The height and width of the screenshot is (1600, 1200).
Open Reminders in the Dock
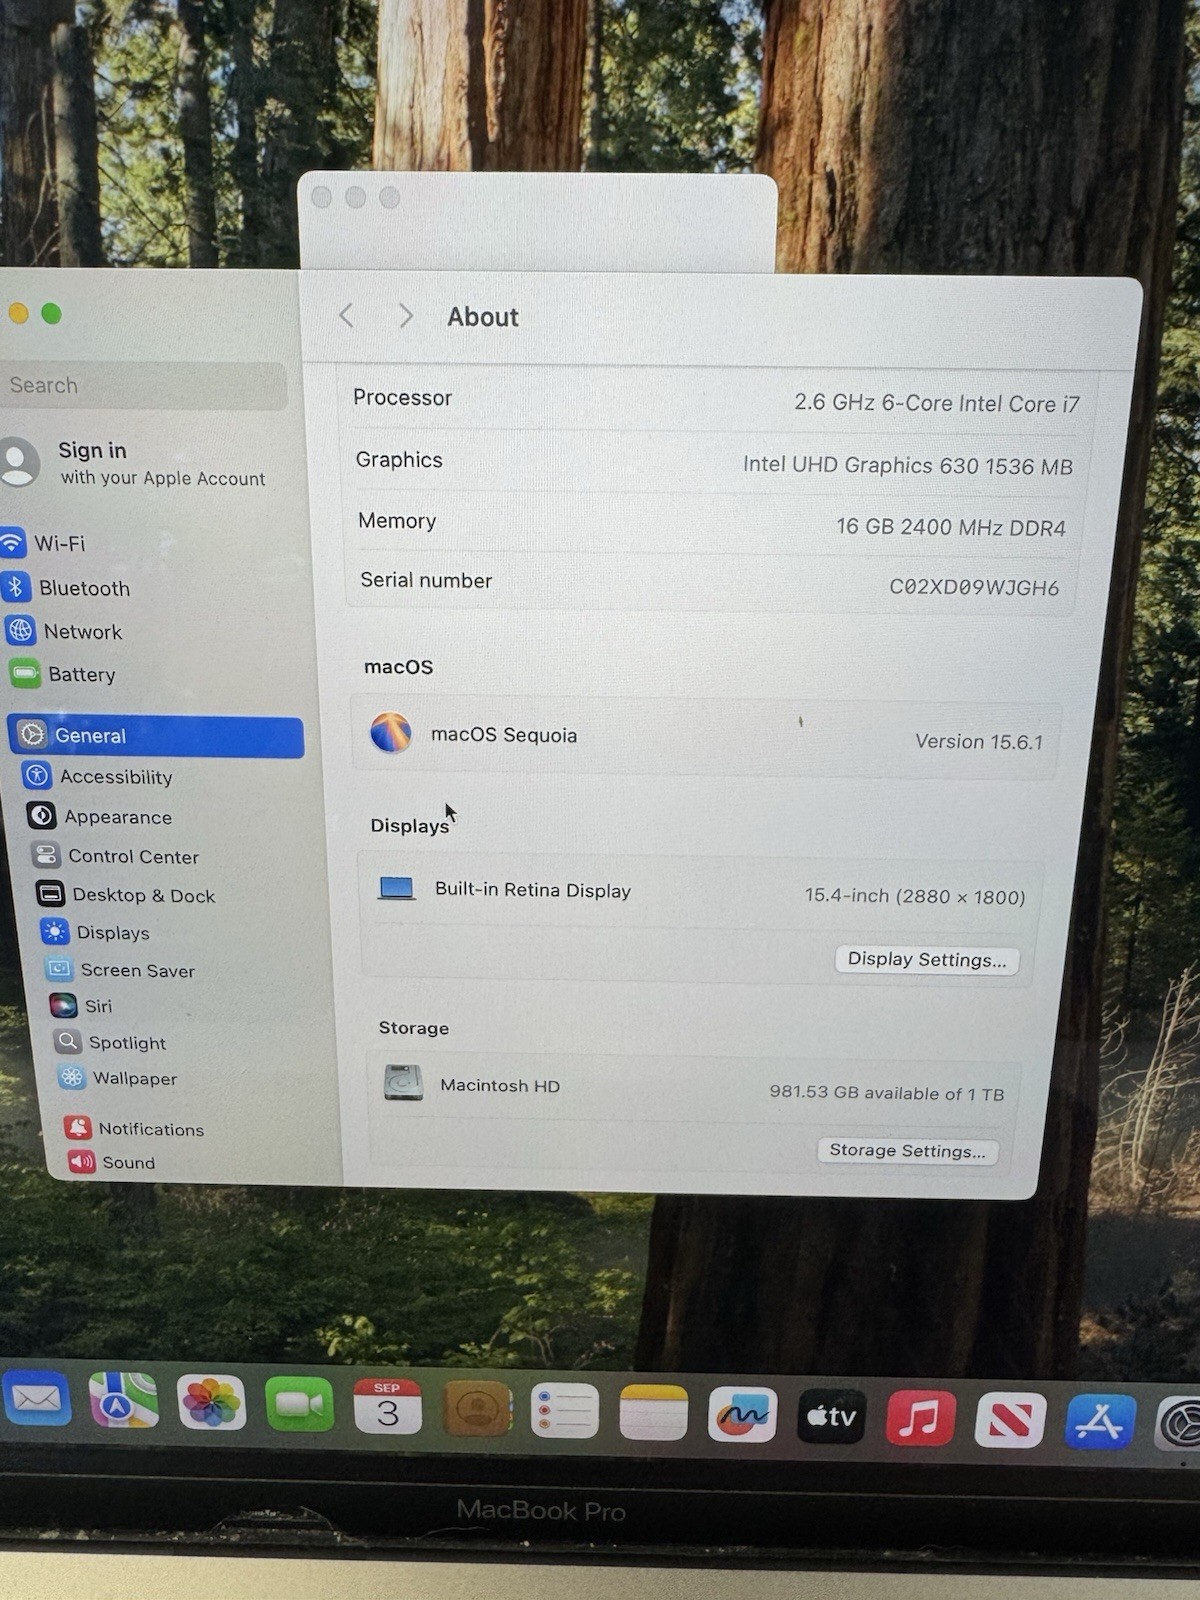click(564, 1411)
